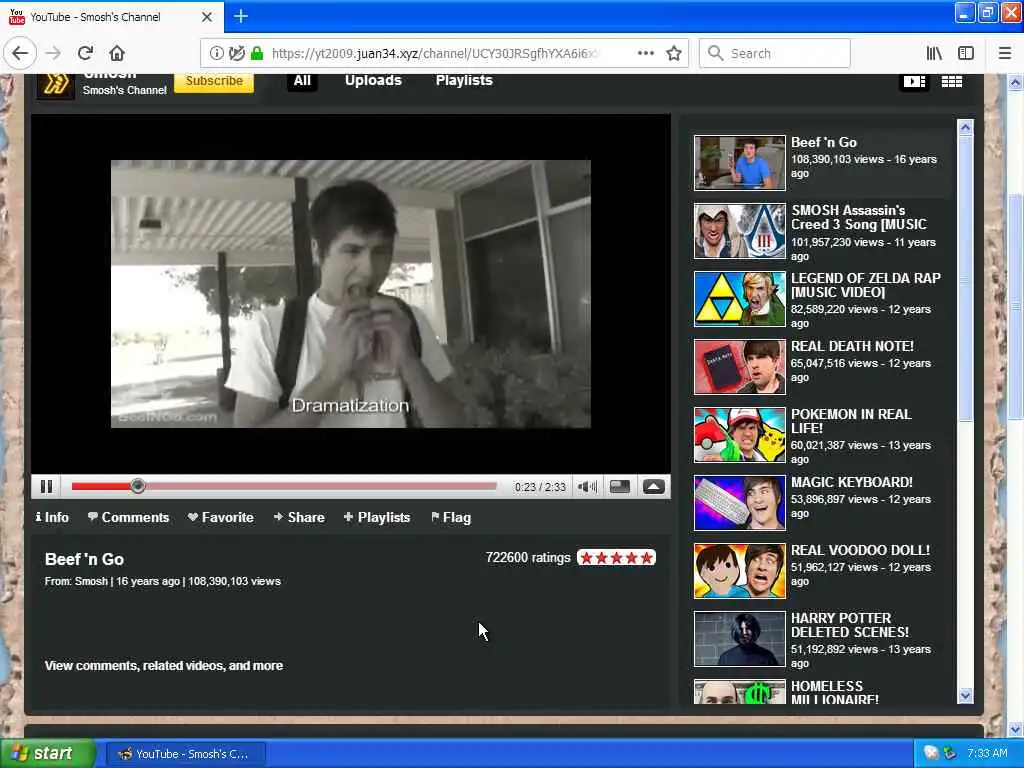
Task: Click the browser Search box
Action: [x=775, y=53]
